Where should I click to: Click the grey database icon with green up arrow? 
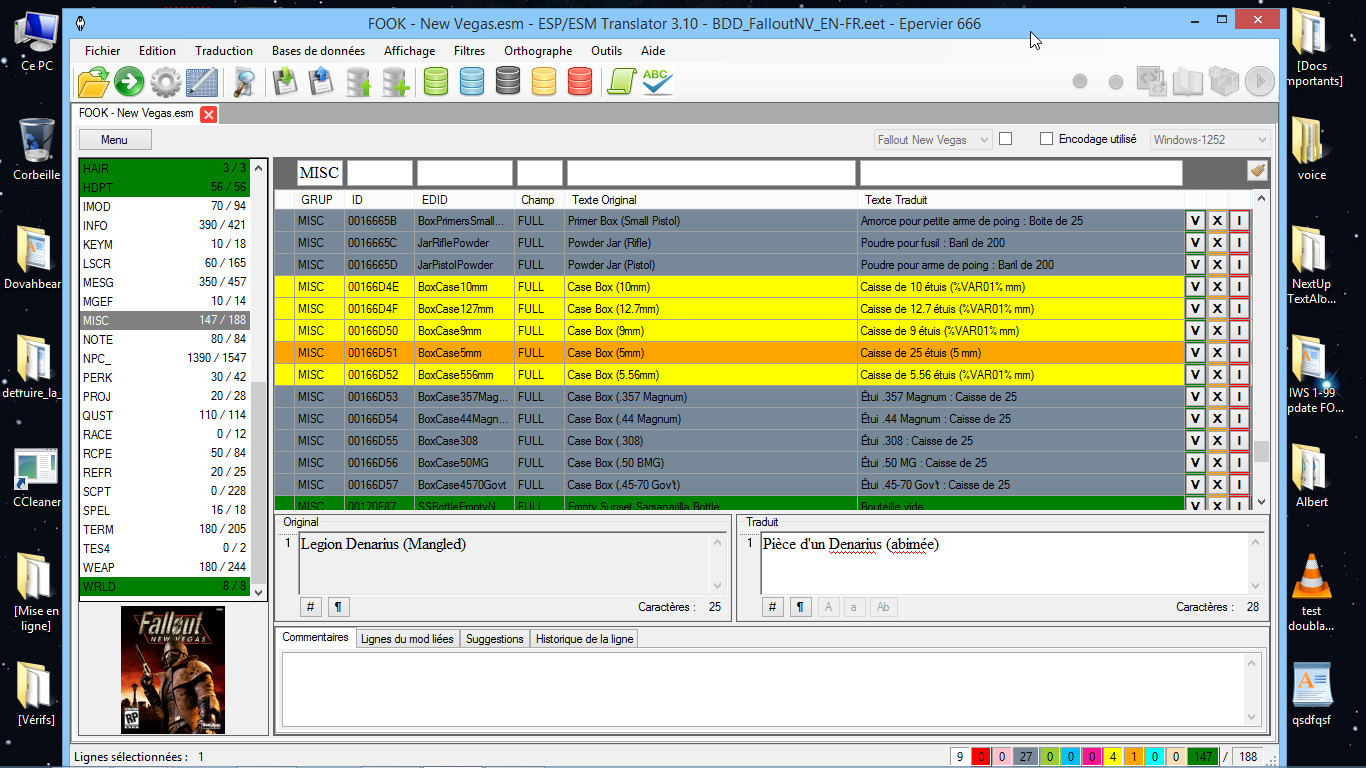pos(359,82)
